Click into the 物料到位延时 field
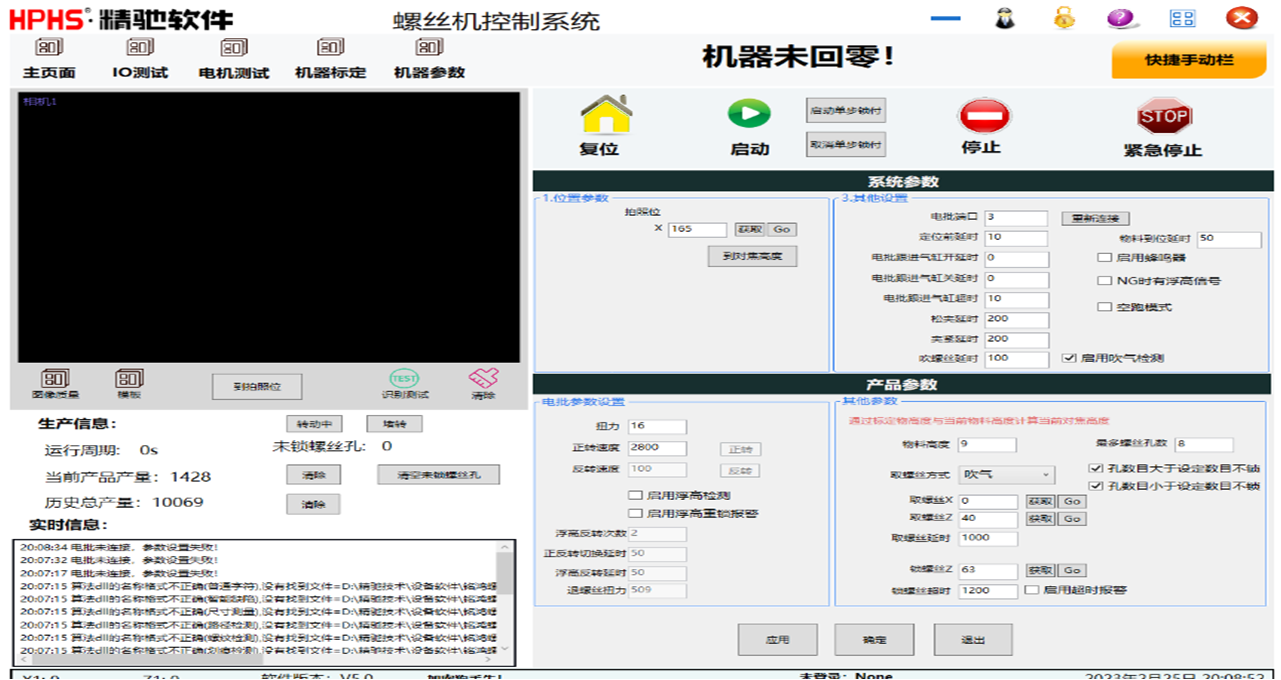The image size is (1281, 680). [1228, 239]
